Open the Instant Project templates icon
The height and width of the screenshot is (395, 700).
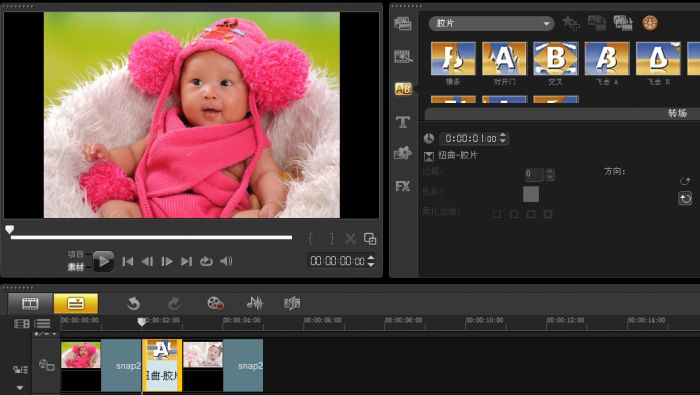(x=403, y=57)
